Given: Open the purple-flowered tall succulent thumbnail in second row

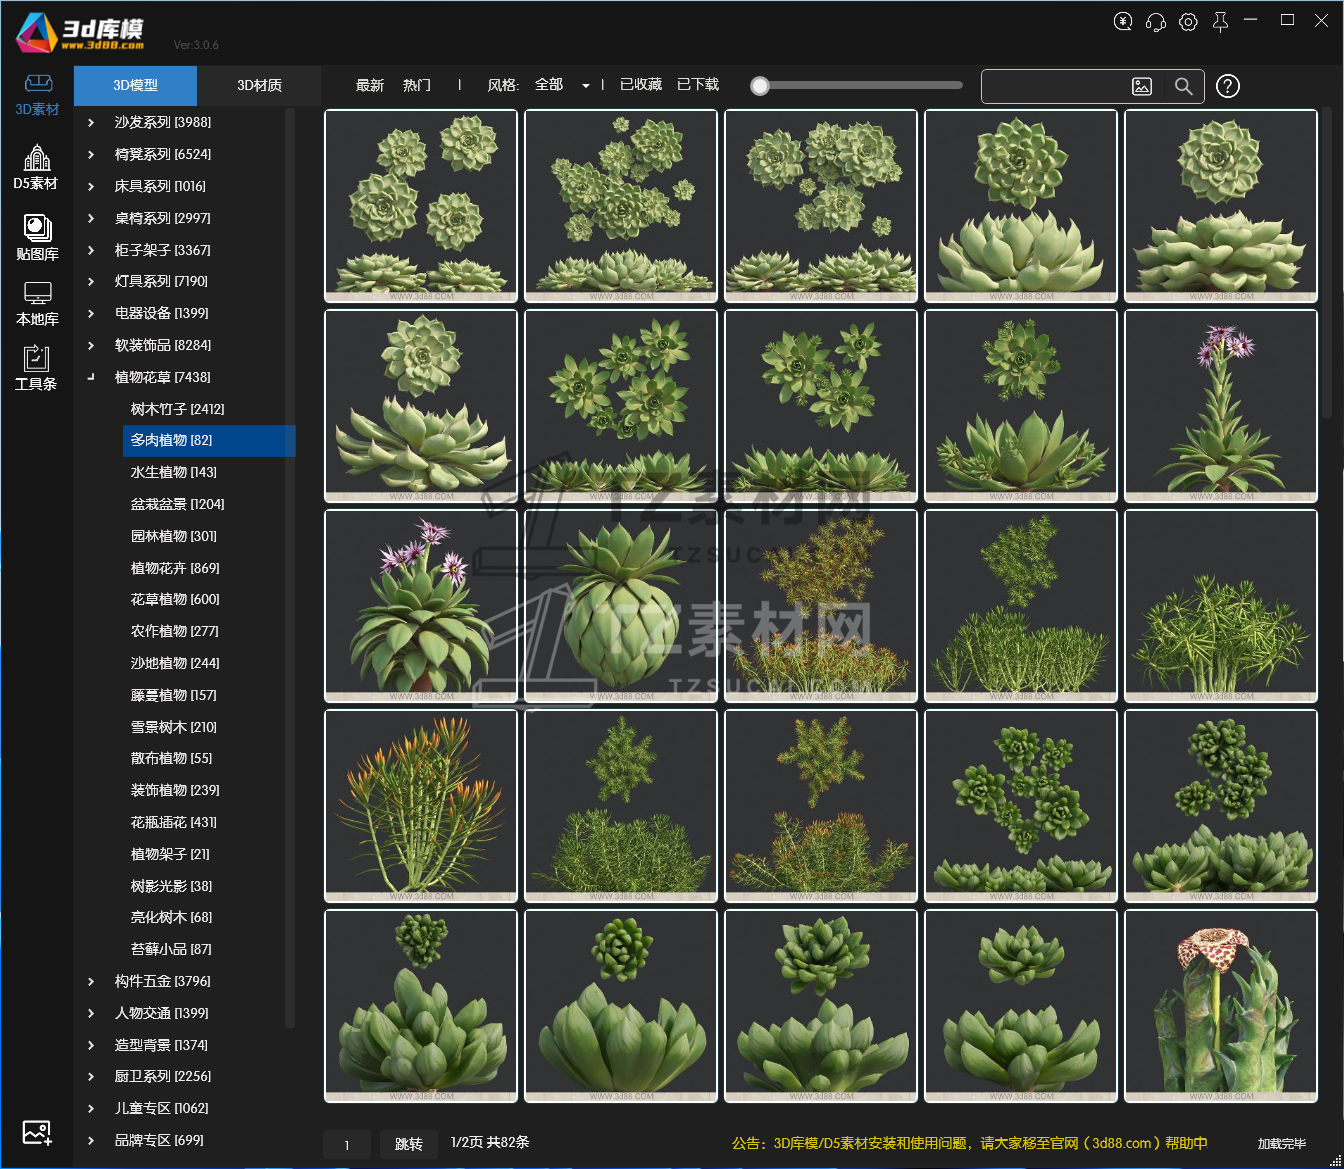Looking at the screenshot, I should (x=1221, y=406).
